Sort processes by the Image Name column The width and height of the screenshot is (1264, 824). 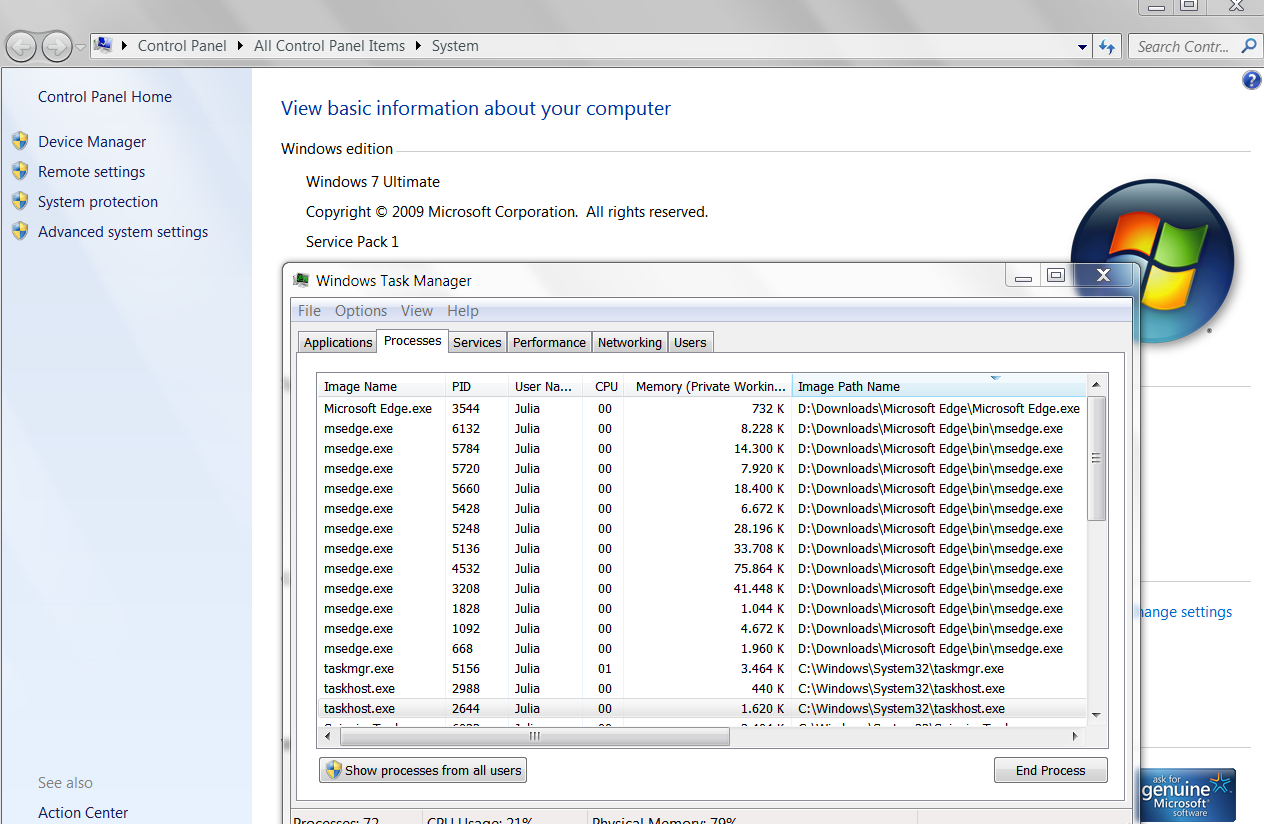coord(381,386)
